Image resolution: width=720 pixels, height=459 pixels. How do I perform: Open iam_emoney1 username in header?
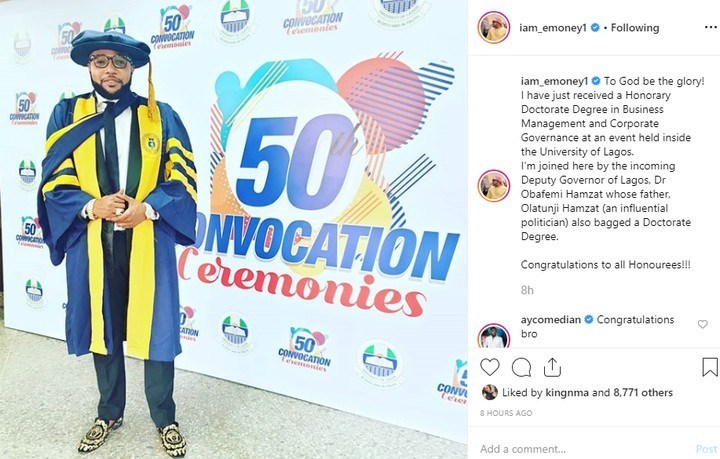tap(553, 28)
